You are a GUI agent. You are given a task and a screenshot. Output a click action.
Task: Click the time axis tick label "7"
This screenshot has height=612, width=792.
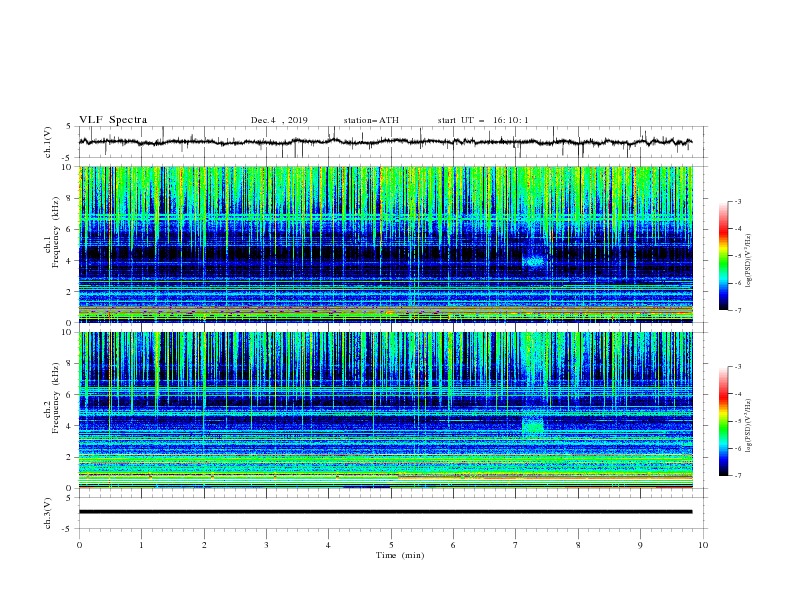[516, 545]
